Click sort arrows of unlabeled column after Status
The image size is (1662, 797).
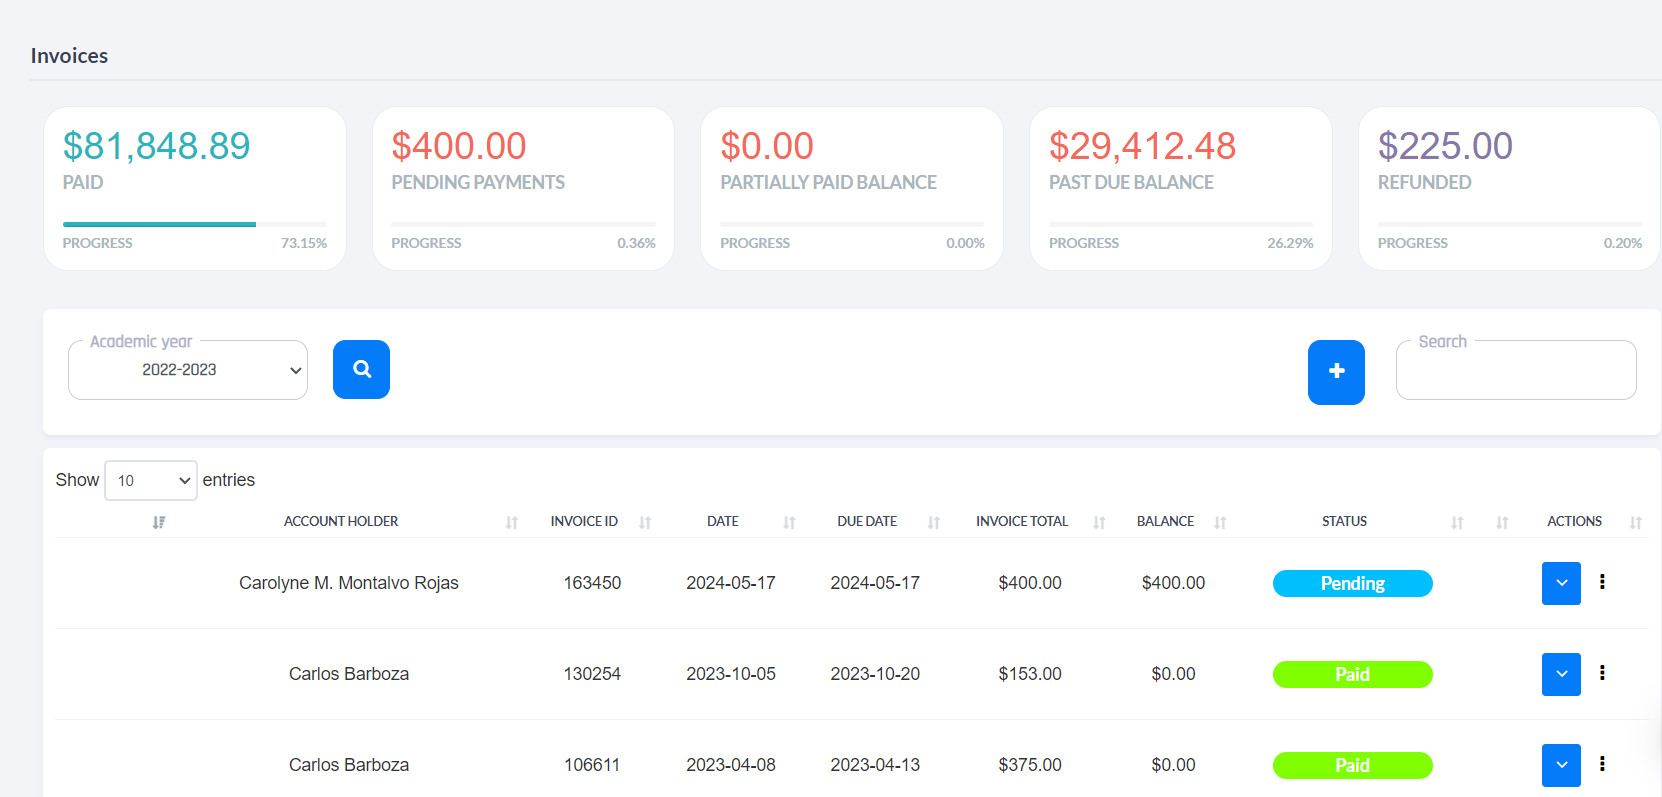(x=1502, y=522)
